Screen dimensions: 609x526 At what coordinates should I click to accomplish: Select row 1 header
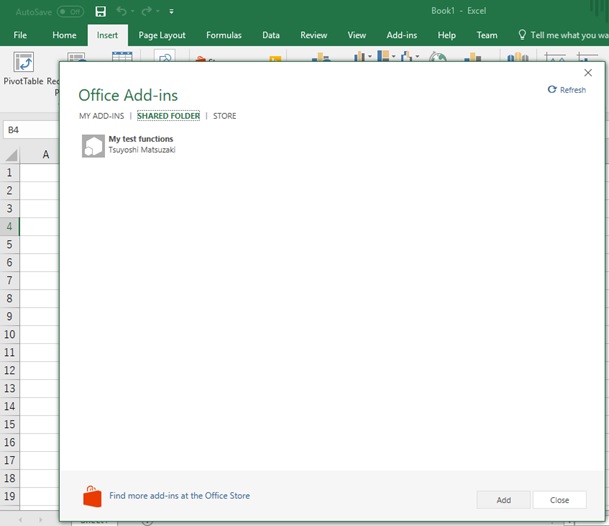point(9,172)
